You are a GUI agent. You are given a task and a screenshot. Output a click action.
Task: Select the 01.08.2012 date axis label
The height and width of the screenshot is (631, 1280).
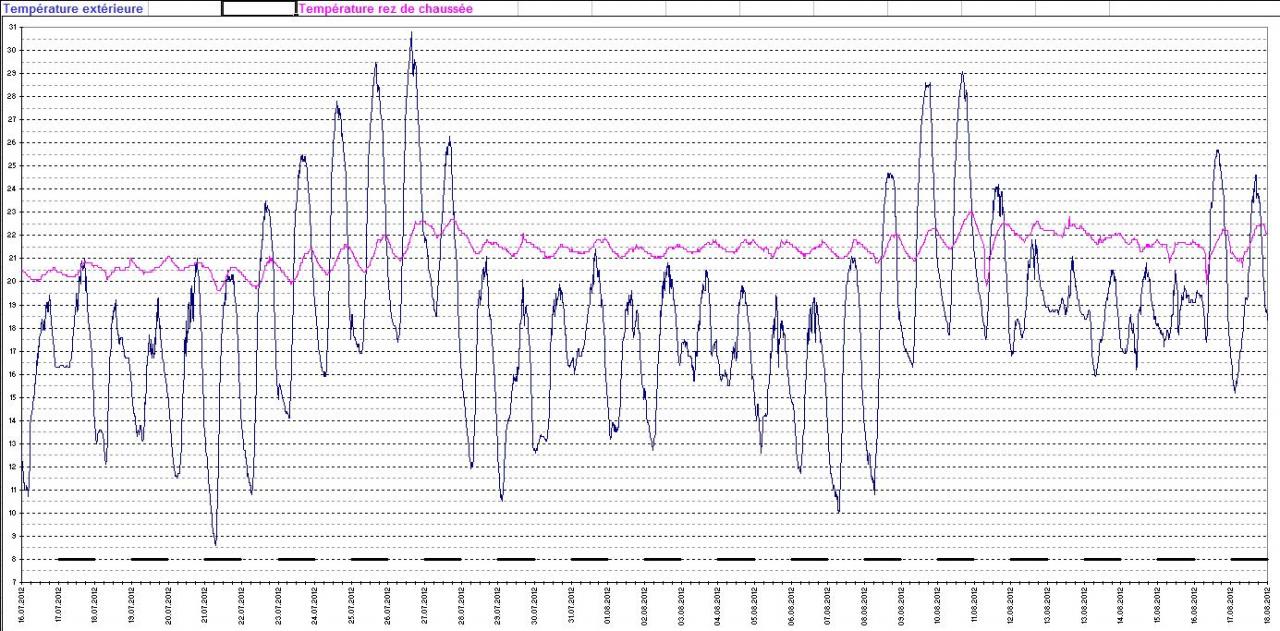pos(608,607)
